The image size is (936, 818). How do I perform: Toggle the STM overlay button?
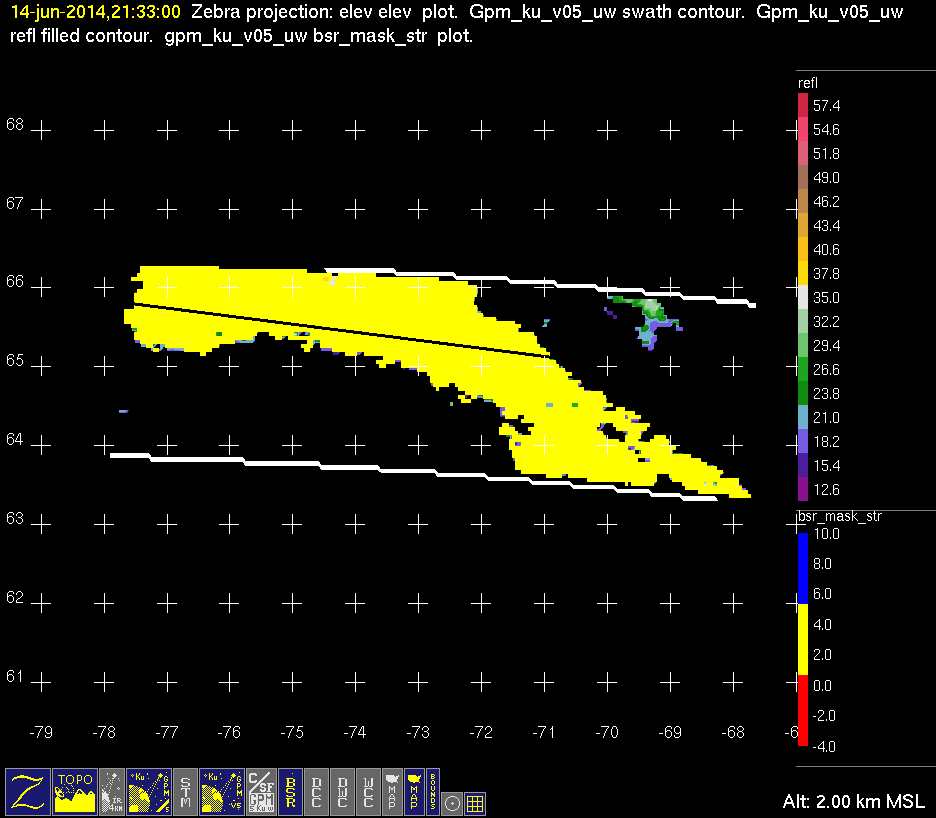pyautogui.click(x=186, y=790)
